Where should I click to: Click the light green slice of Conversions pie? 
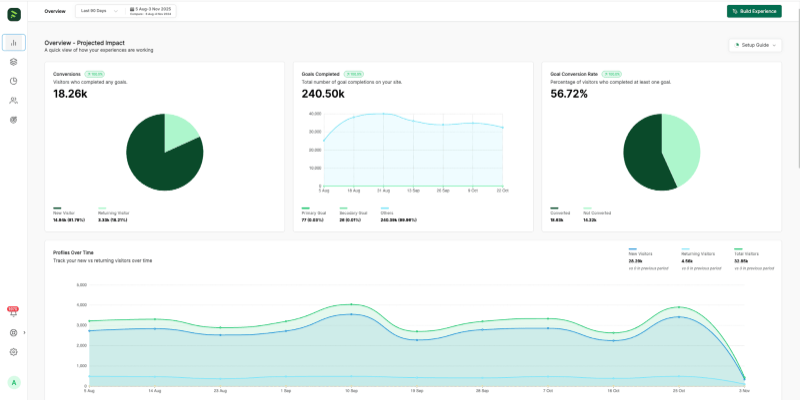click(179, 131)
